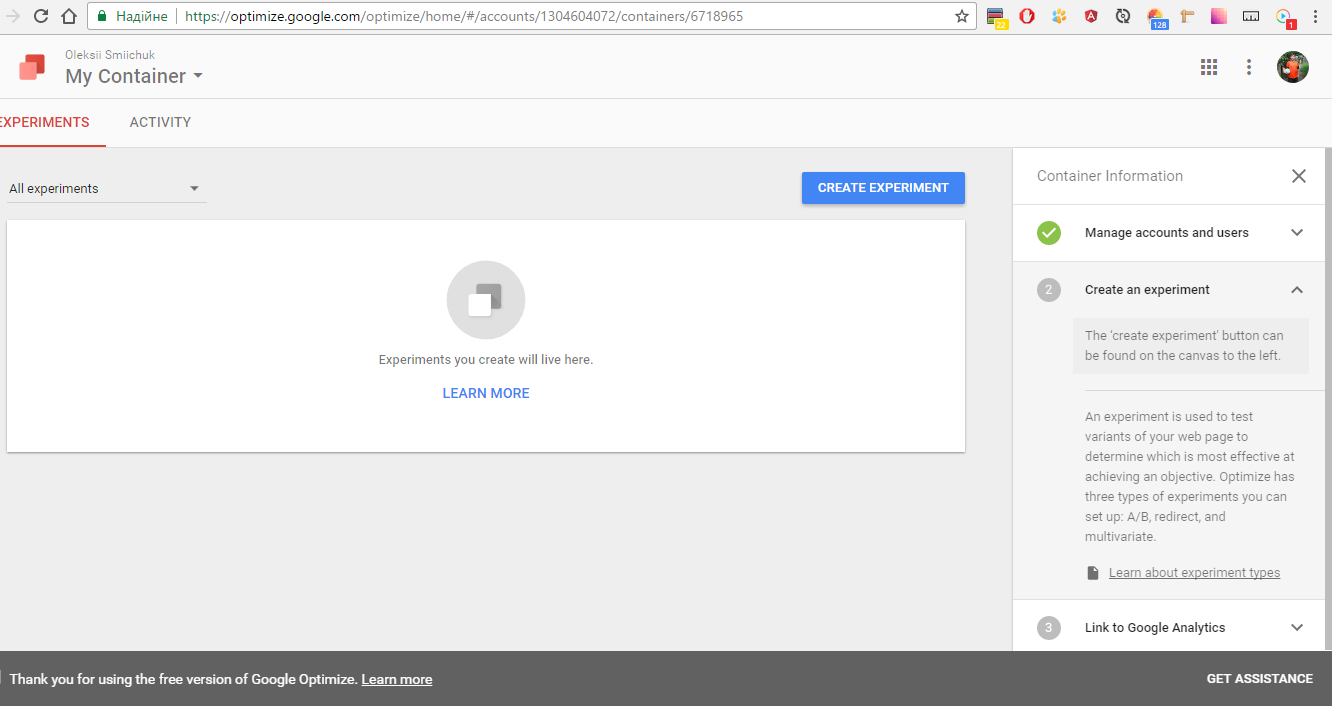This screenshot has height=706, width=1332.
Task: Click step 2 circle for Create an experiment
Action: (x=1049, y=290)
